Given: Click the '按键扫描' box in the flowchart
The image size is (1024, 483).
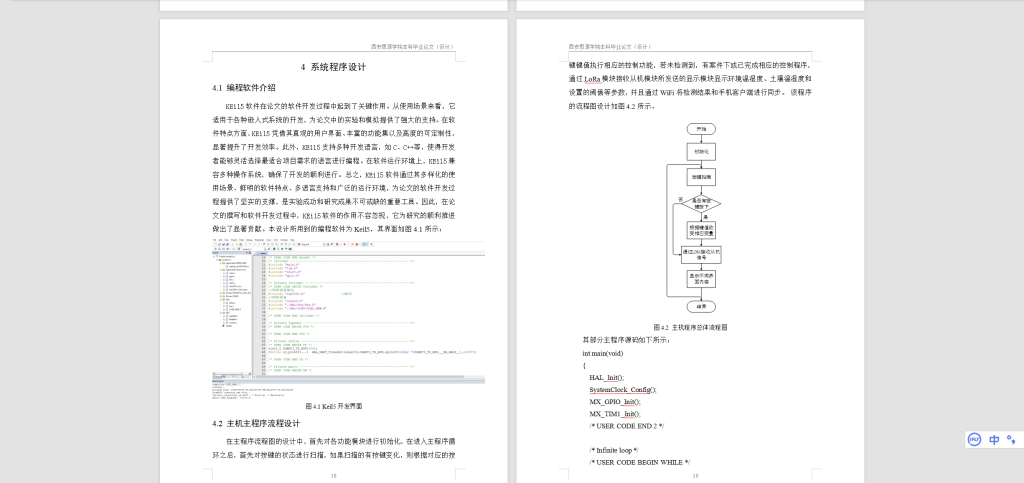Looking at the screenshot, I should click(x=701, y=177).
